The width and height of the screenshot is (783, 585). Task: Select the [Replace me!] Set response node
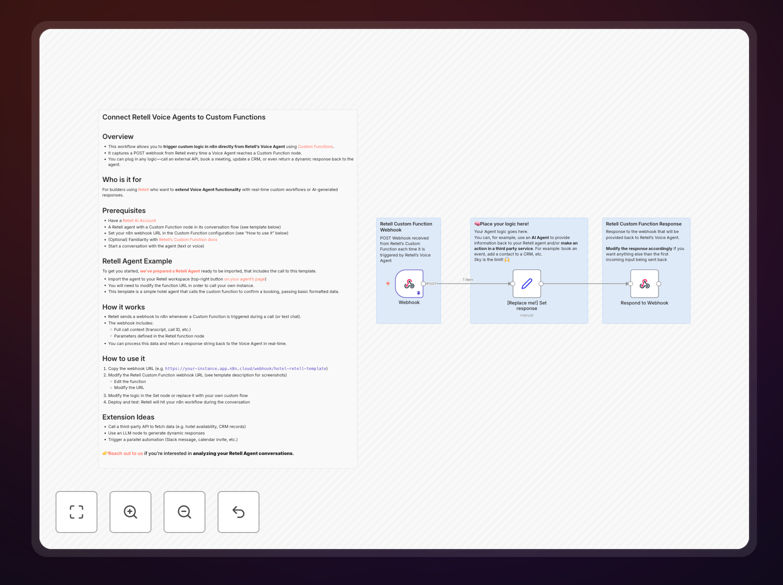527,284
